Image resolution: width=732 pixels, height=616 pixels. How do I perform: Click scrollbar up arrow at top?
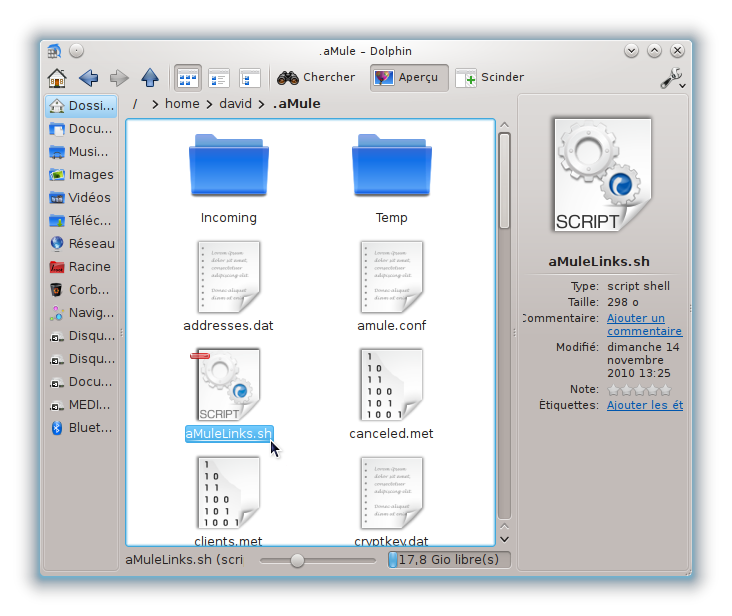click(504, 125)
